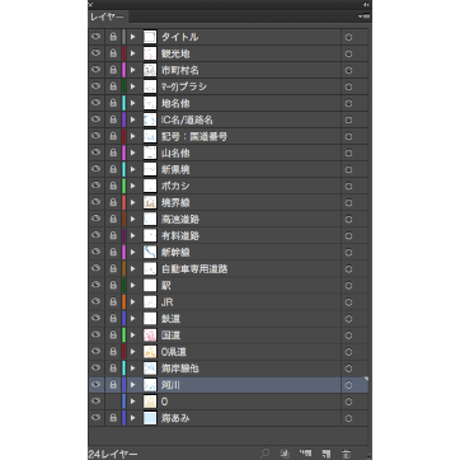Expand the 高速道路 layer disclosure triangle
This screenshot has width=460, height=460.
[133, 219]
